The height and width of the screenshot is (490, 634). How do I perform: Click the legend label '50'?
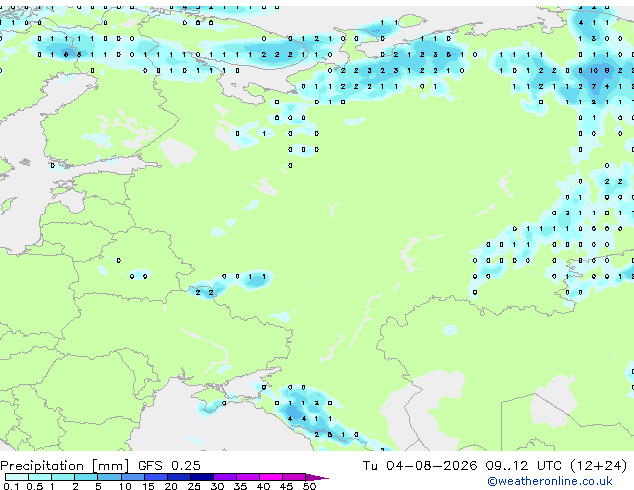point(309,486)
